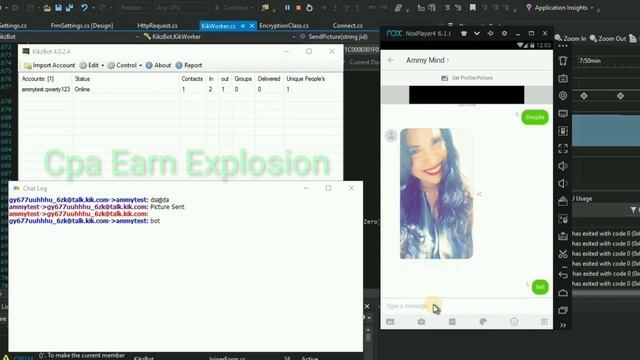The width and height of the screenshot is (640, 360).
Task: Click the Nox home icon
Action: 563,293
